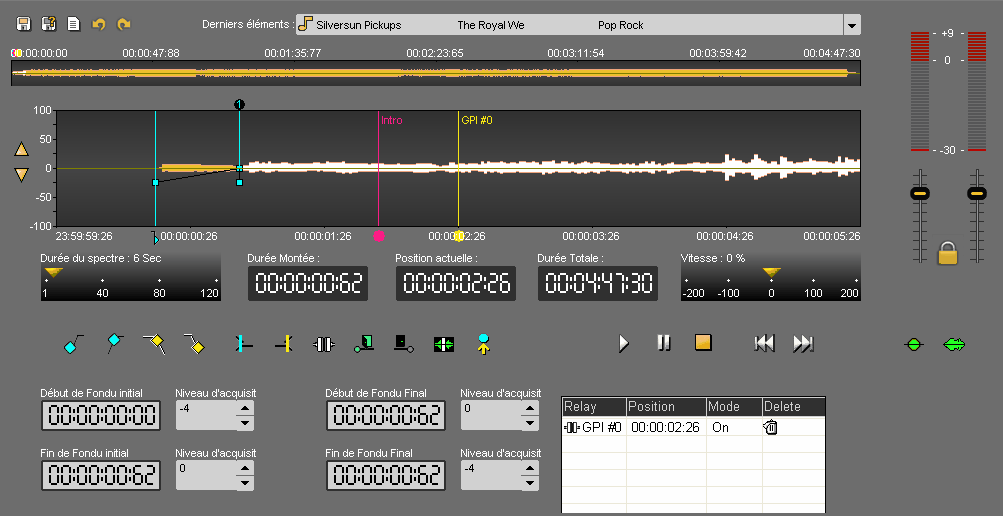The height and width of the screenshot is (516, 1003).
Task: Click the Relay column header
Action: coord(594,407)
